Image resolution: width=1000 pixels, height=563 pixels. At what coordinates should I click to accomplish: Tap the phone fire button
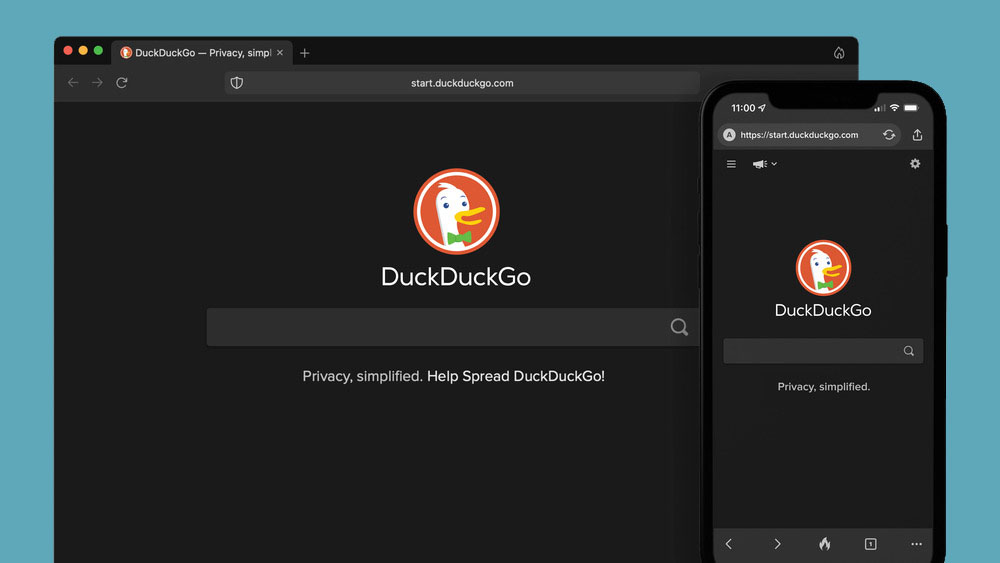pos(825,544)
